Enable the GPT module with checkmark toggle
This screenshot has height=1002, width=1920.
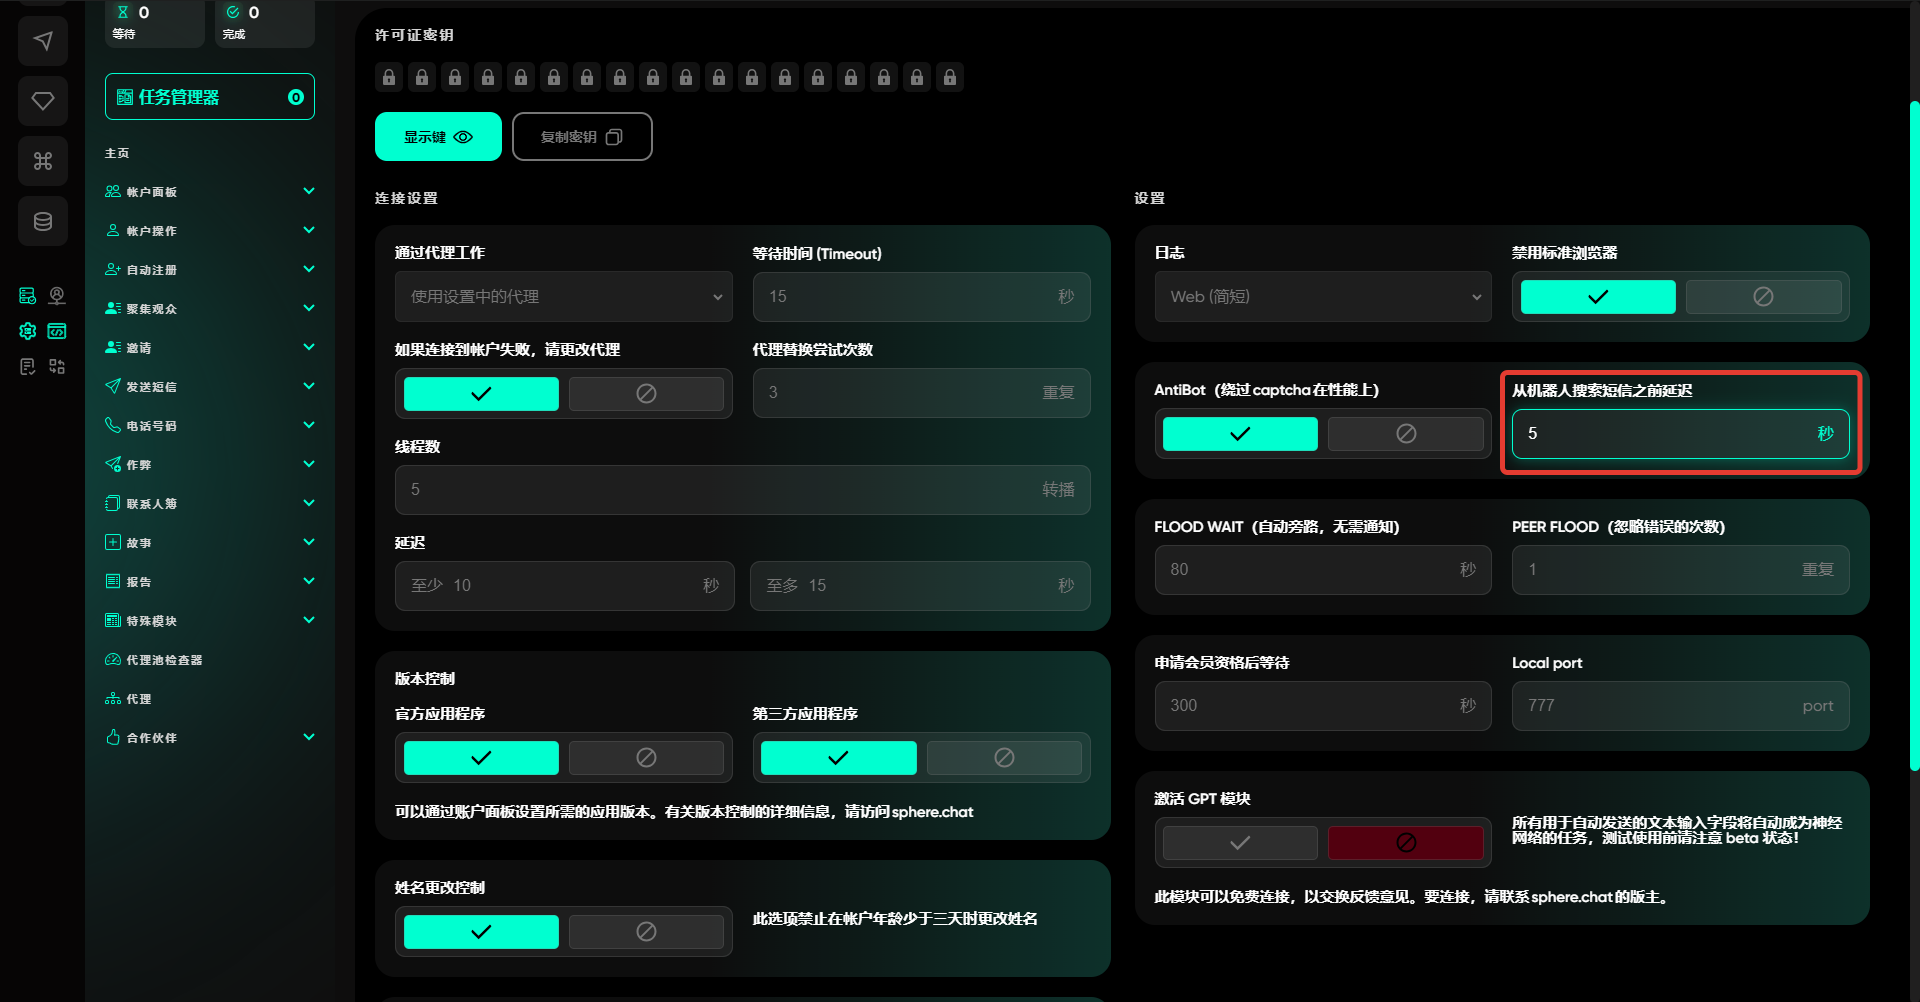1240,843
